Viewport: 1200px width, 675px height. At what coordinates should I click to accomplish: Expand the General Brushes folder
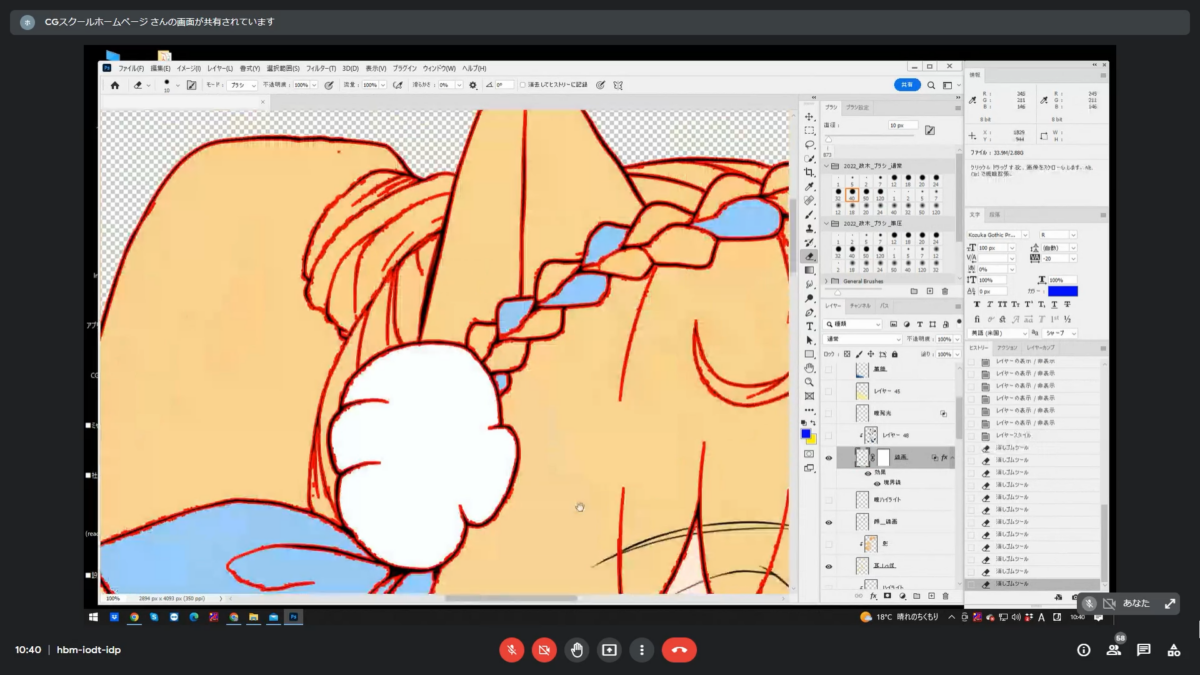tap(828, 281)
